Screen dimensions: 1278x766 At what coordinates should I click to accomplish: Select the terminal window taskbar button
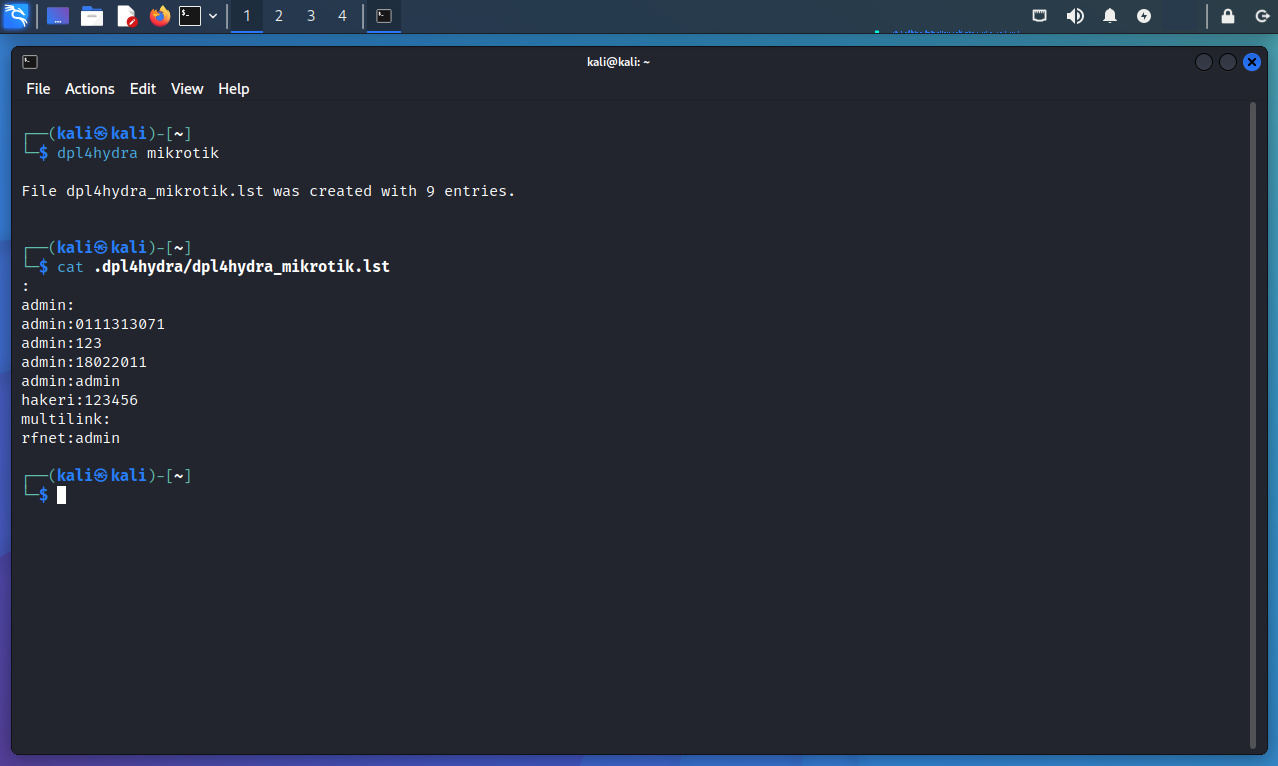tap(384, 16)
